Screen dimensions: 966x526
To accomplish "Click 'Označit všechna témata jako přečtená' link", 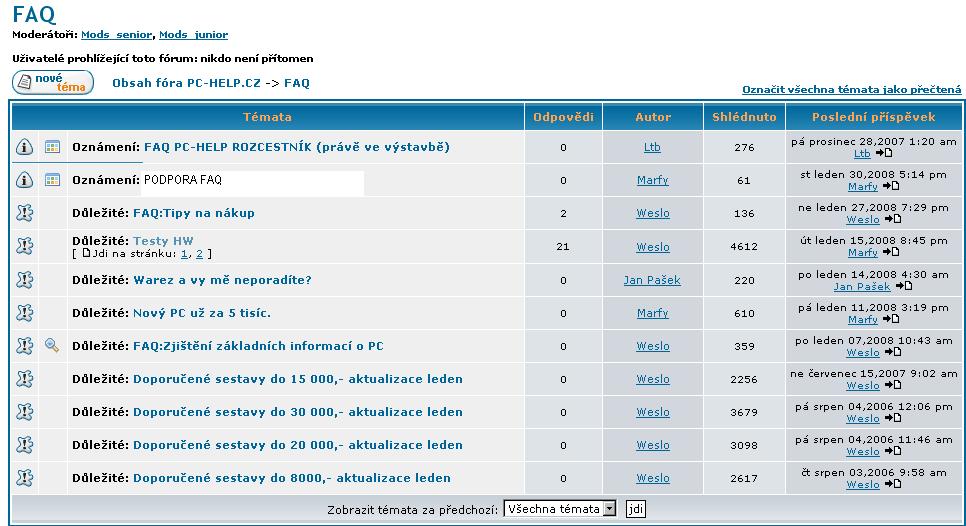I will [x=851, y=90].
